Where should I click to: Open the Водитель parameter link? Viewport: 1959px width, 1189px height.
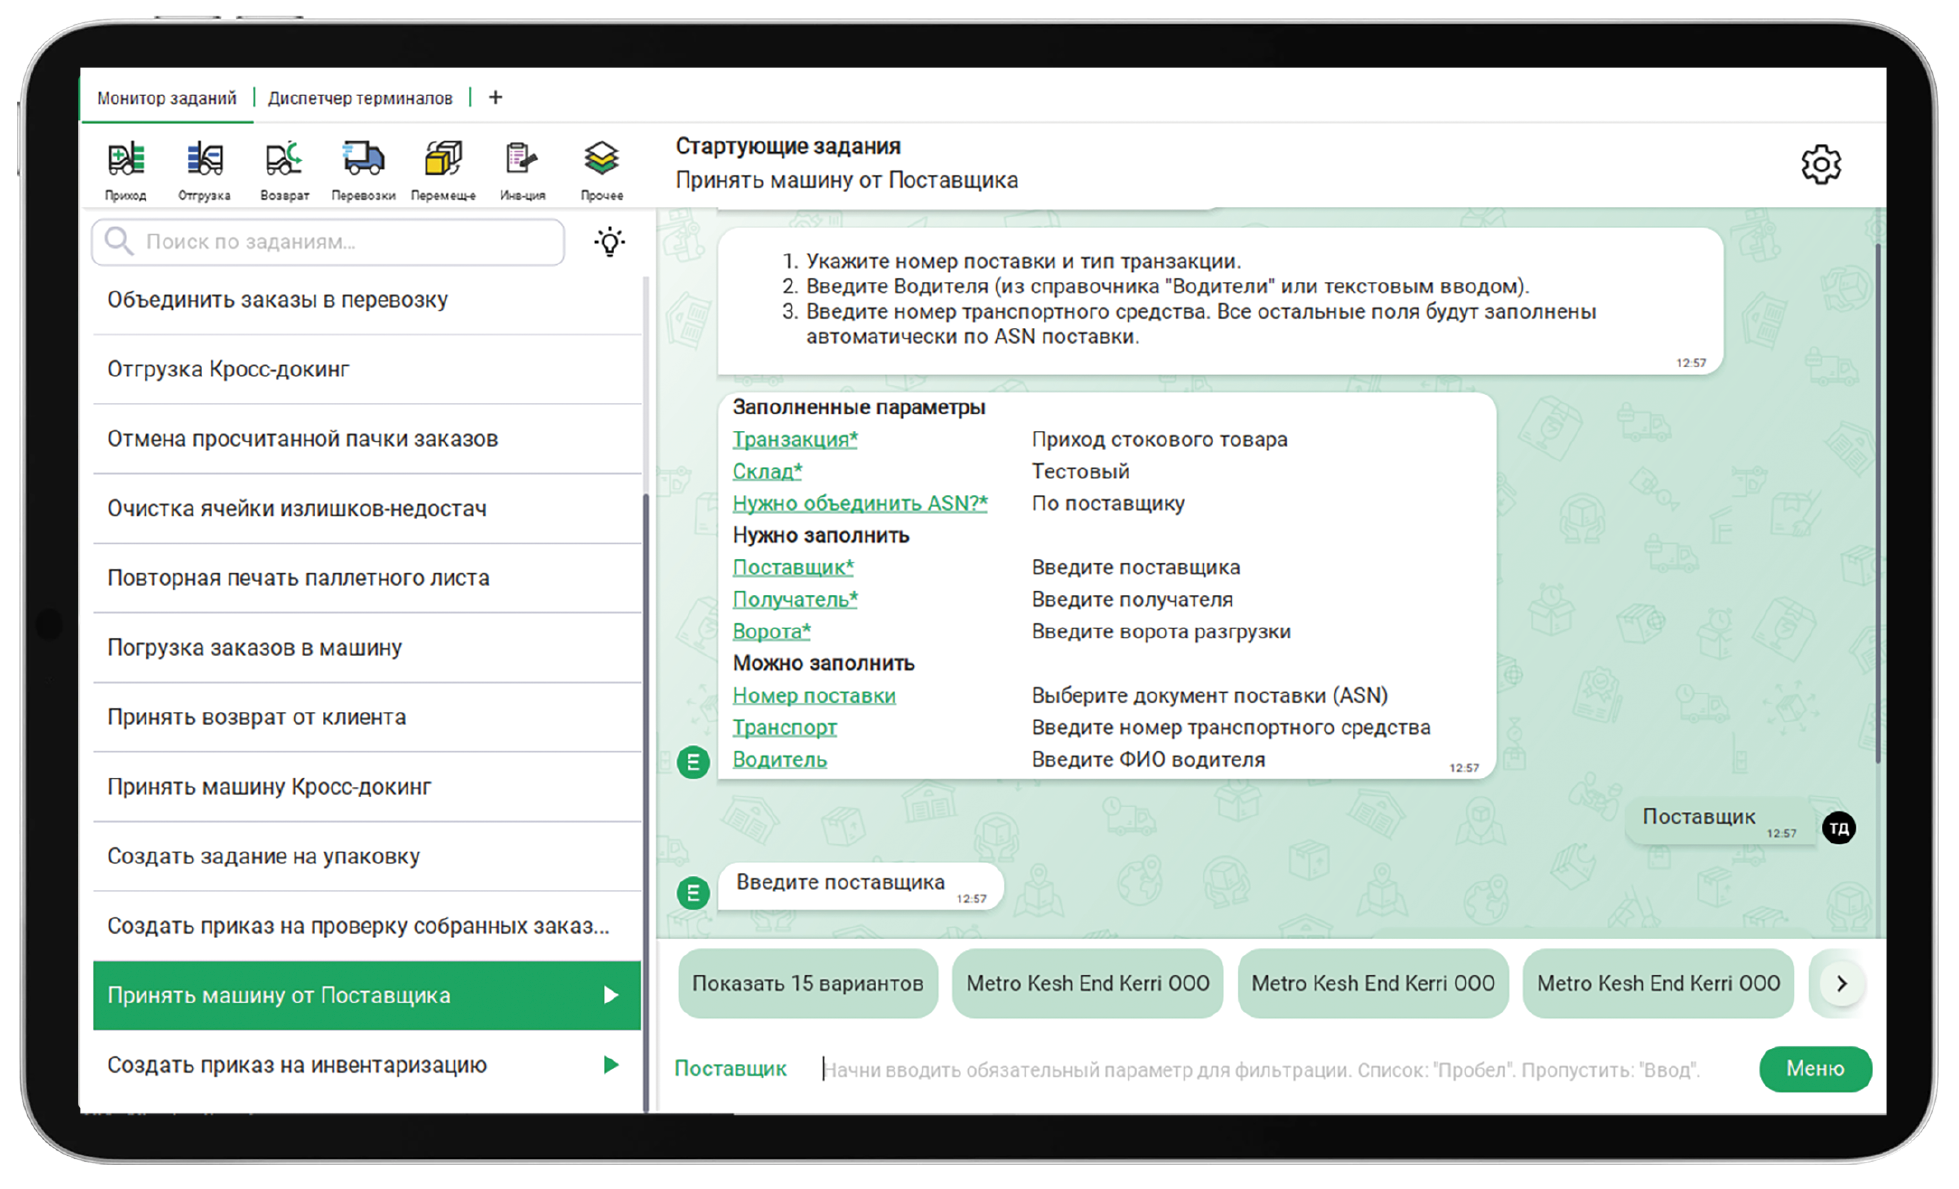[780, 759]
